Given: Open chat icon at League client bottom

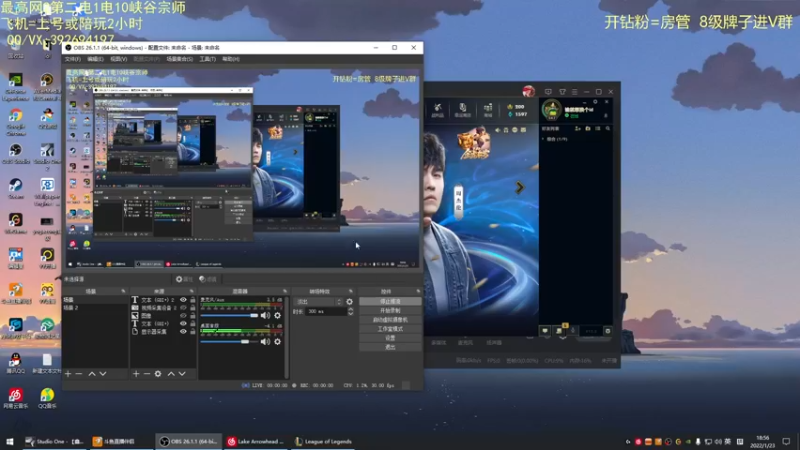Looking at the screenshot, I should (x=545, y=331).
